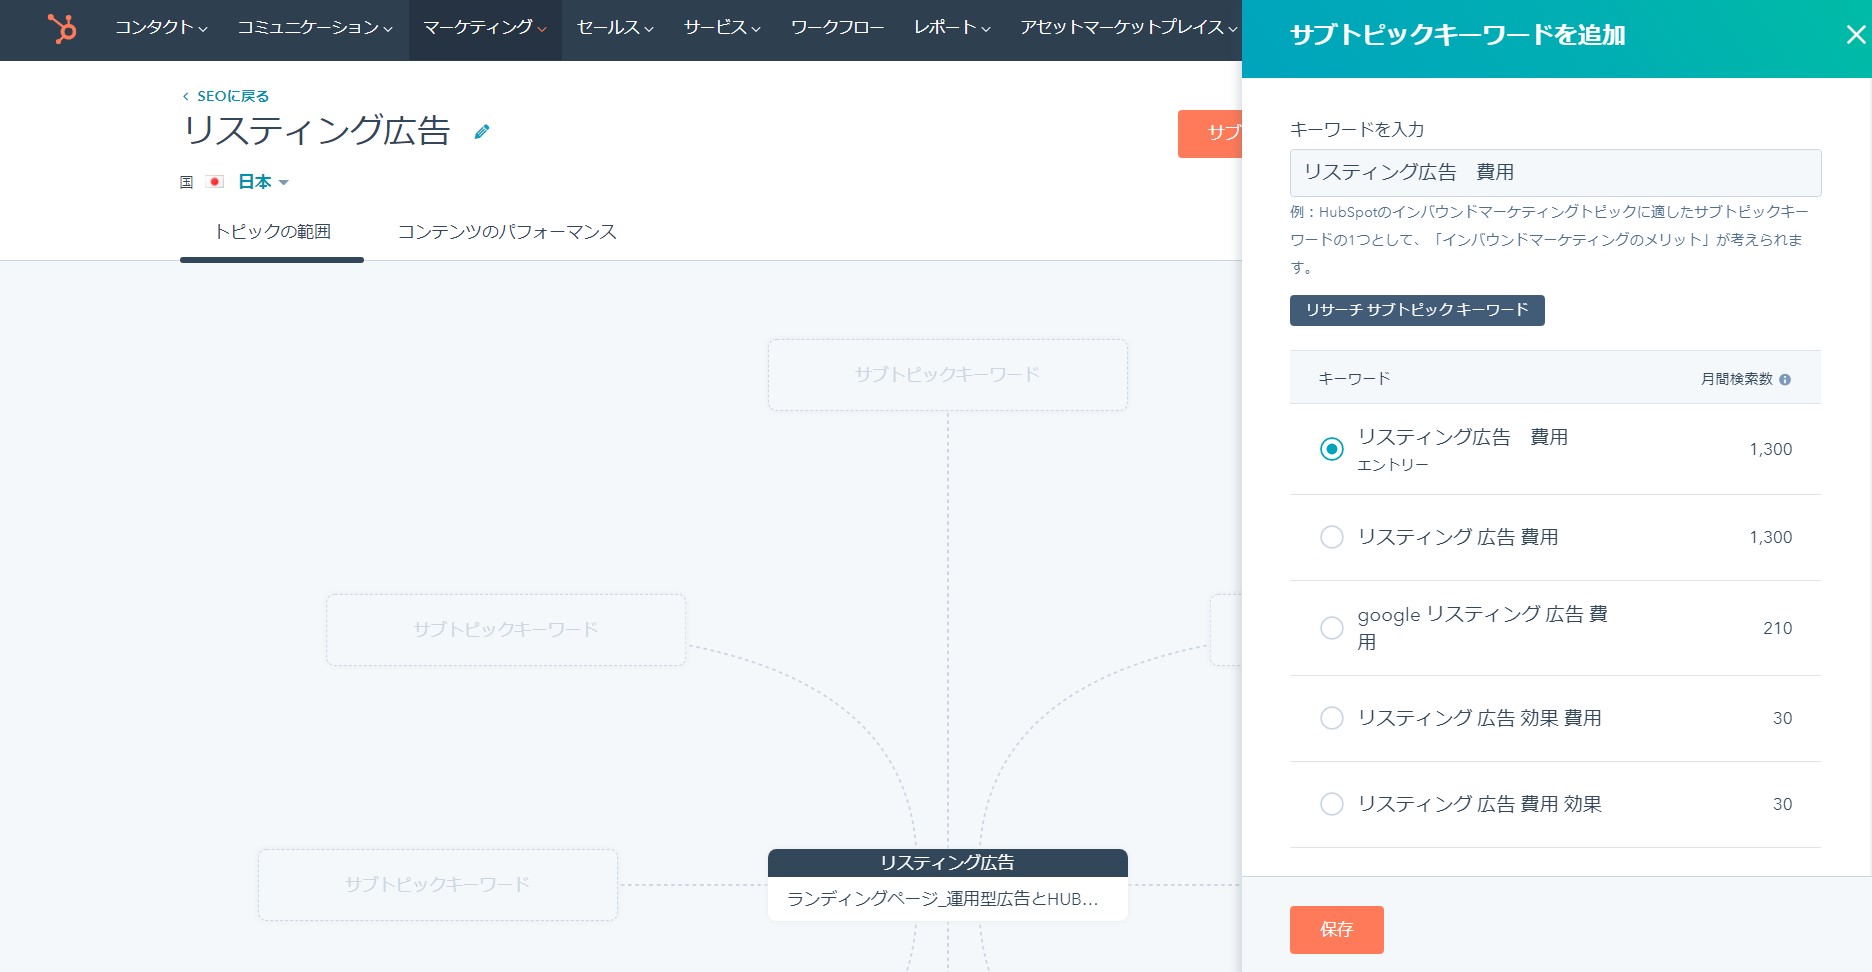Click the 月間検索数 column header

pyautogui.click(x=1737, y=379)
